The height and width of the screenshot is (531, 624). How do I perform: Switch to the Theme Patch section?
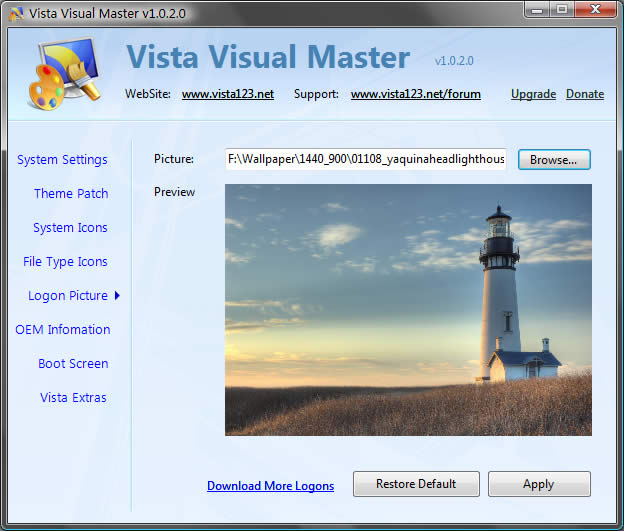[x=71, y=194]
